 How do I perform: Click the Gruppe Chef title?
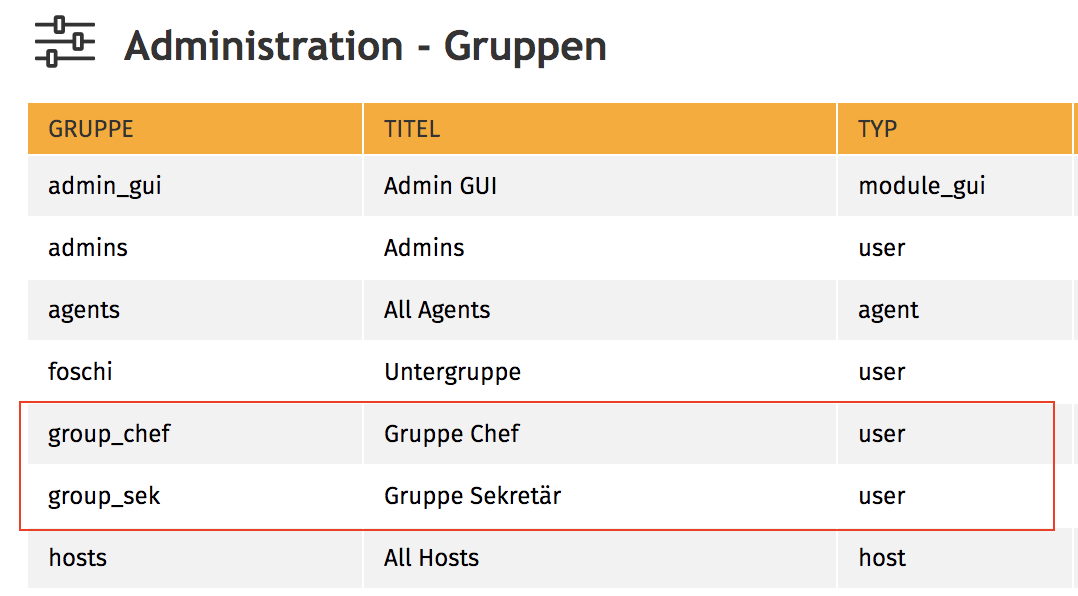coord(452,434)
